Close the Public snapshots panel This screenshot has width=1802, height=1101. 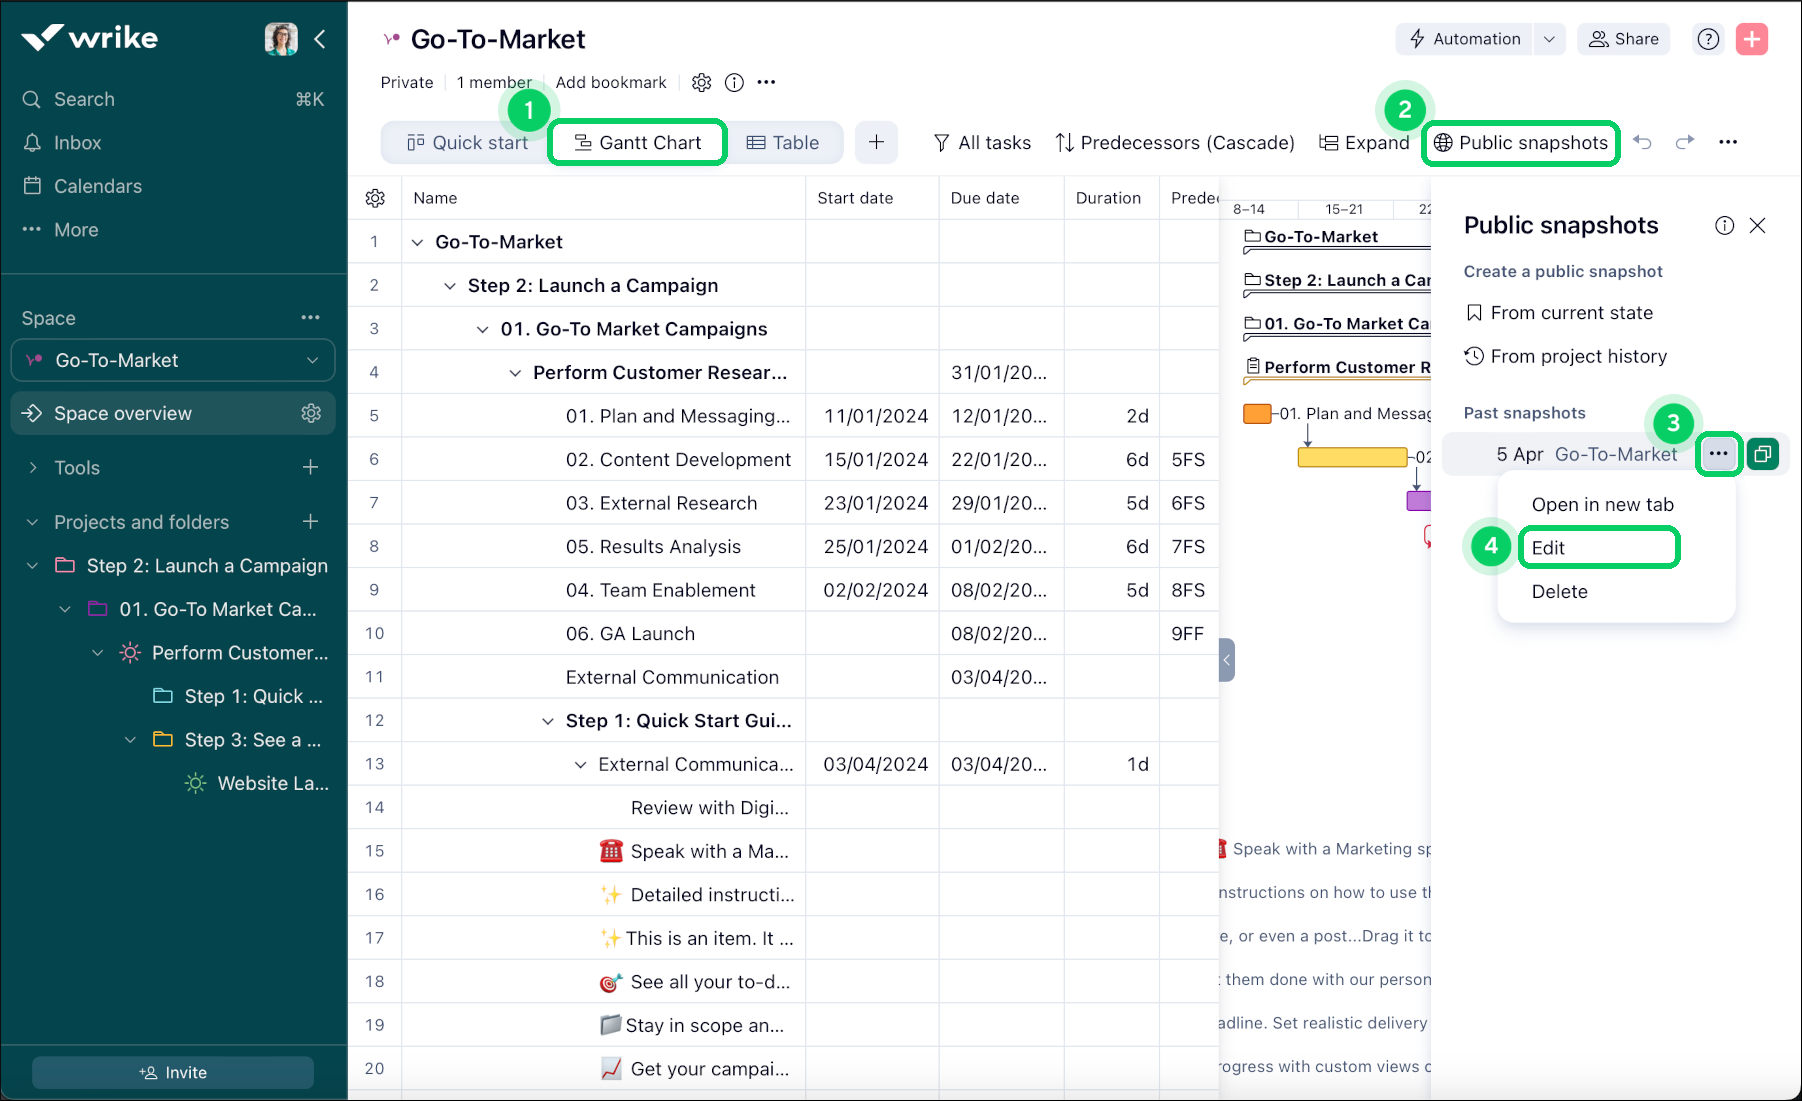point(1757,225)
